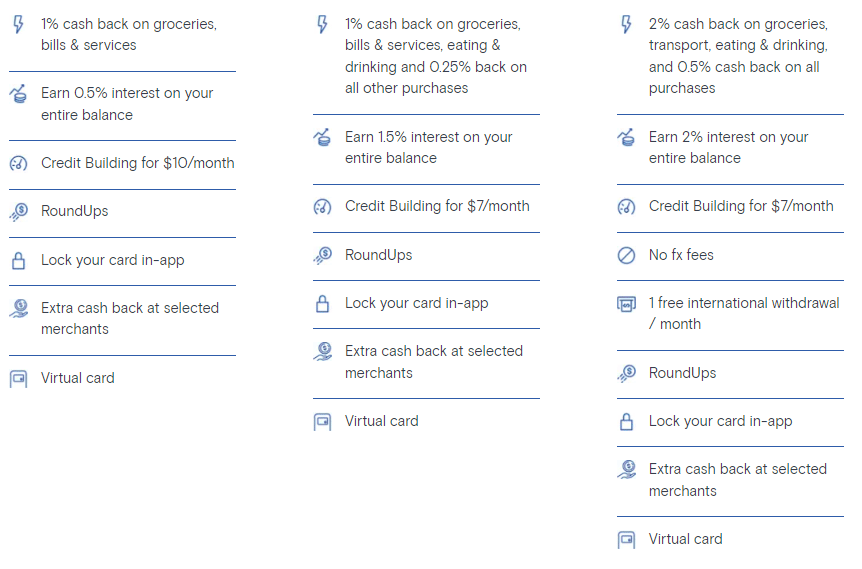Viewport: 862px width, 569px height.
Task: Click 'Lock your card in-app' in the first column
Action: [x=113, y=260]
